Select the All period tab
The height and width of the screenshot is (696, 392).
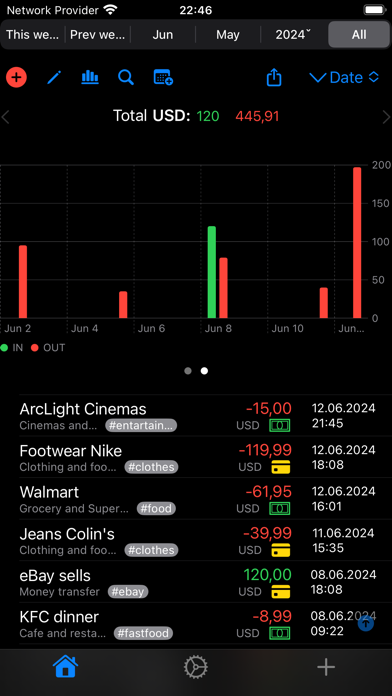(359, 35)
